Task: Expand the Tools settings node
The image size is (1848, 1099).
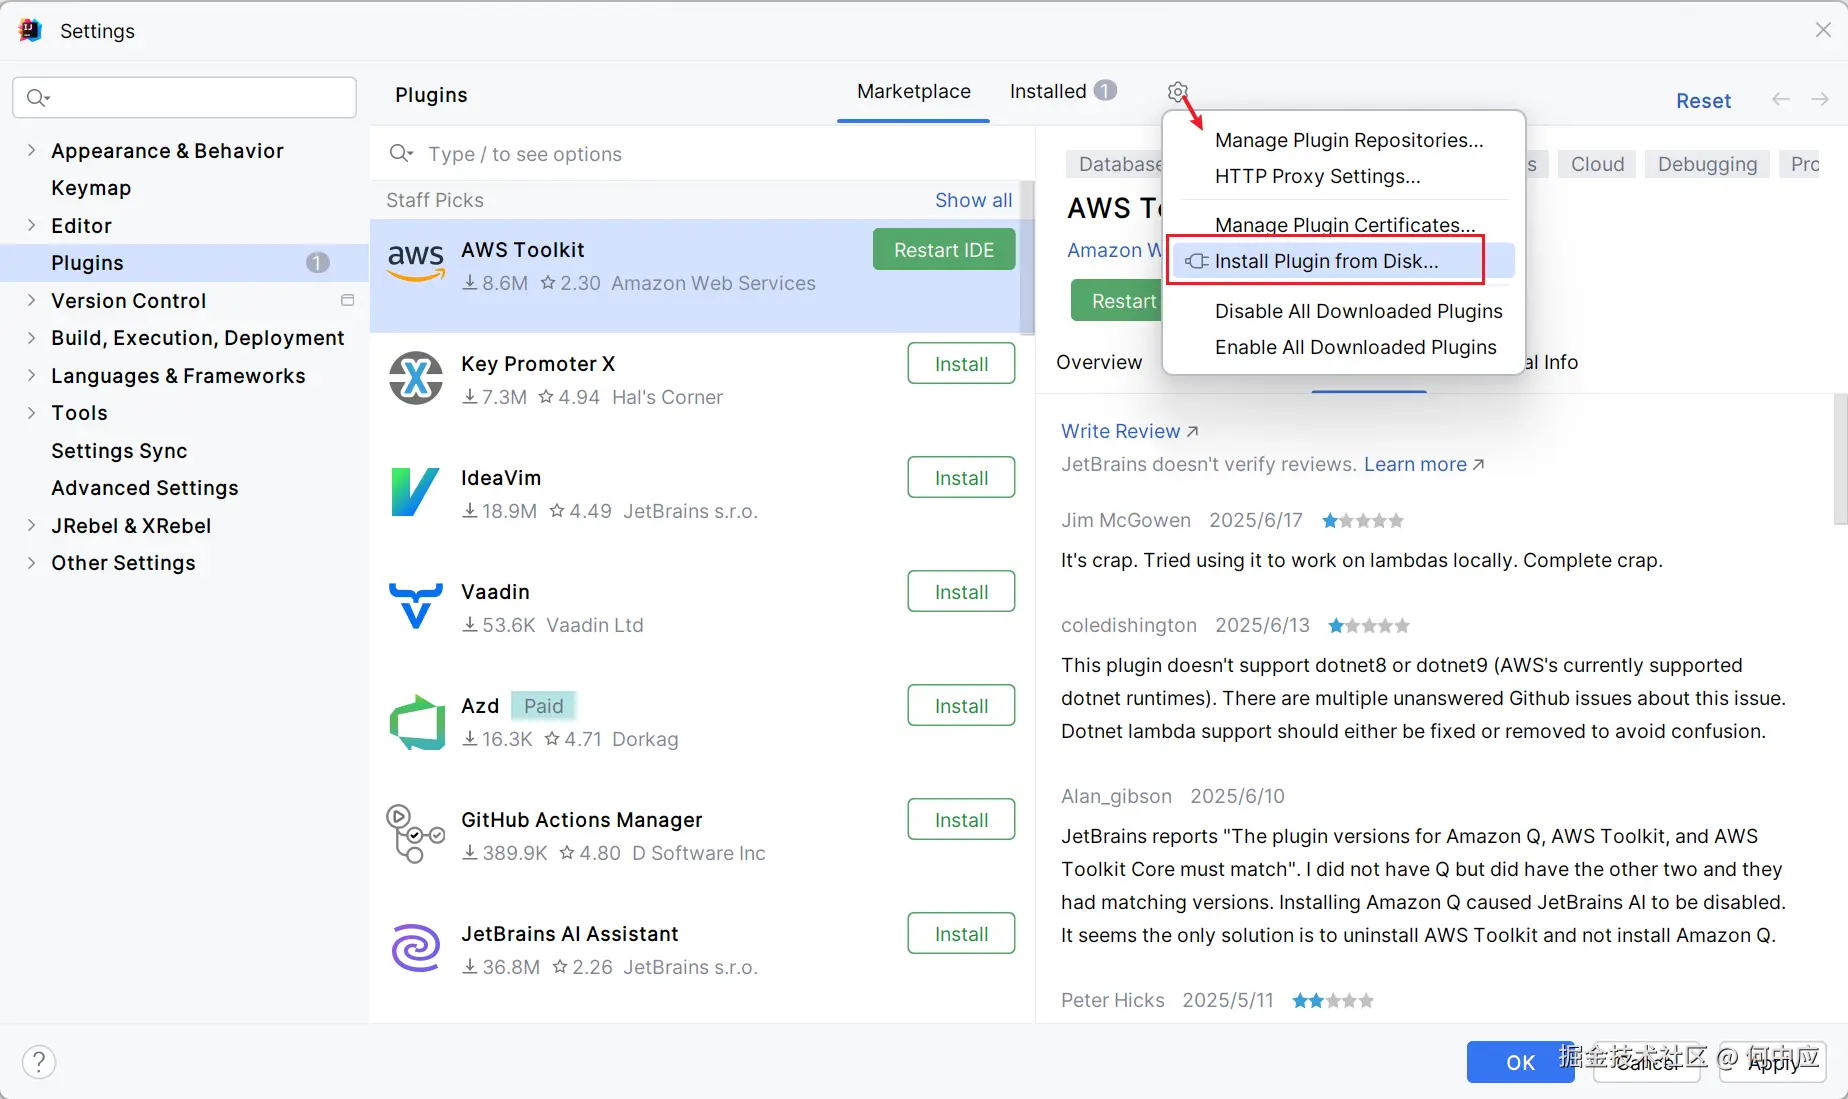Action: coord(31,412)
